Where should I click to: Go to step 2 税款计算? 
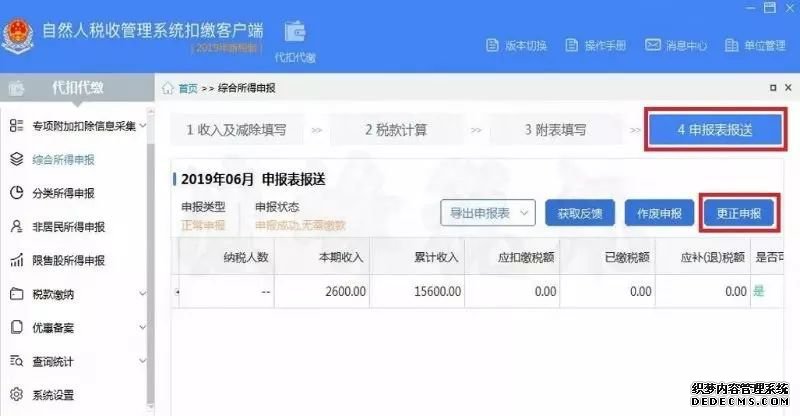tap(396, 130)
